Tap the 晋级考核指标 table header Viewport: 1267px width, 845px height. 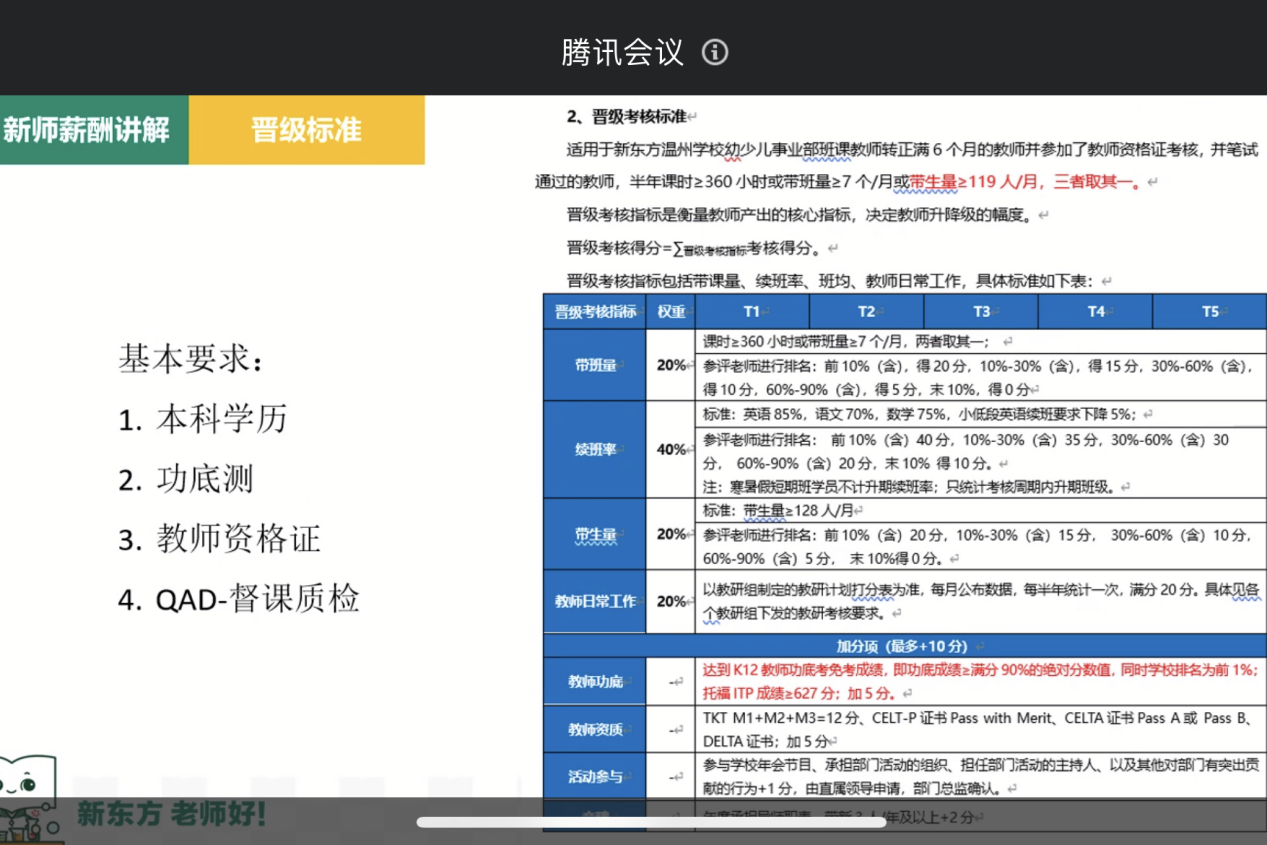tap(595, 312)
